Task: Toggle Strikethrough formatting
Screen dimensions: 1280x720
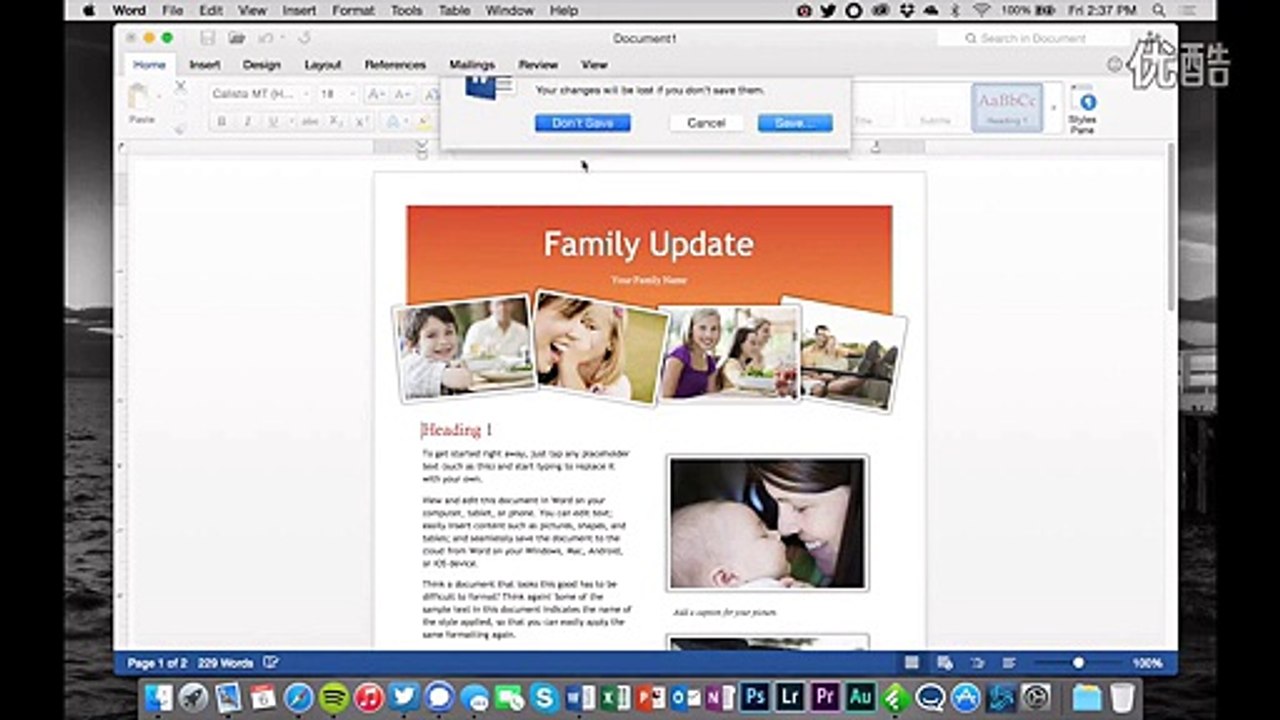Action: (310, 122)
